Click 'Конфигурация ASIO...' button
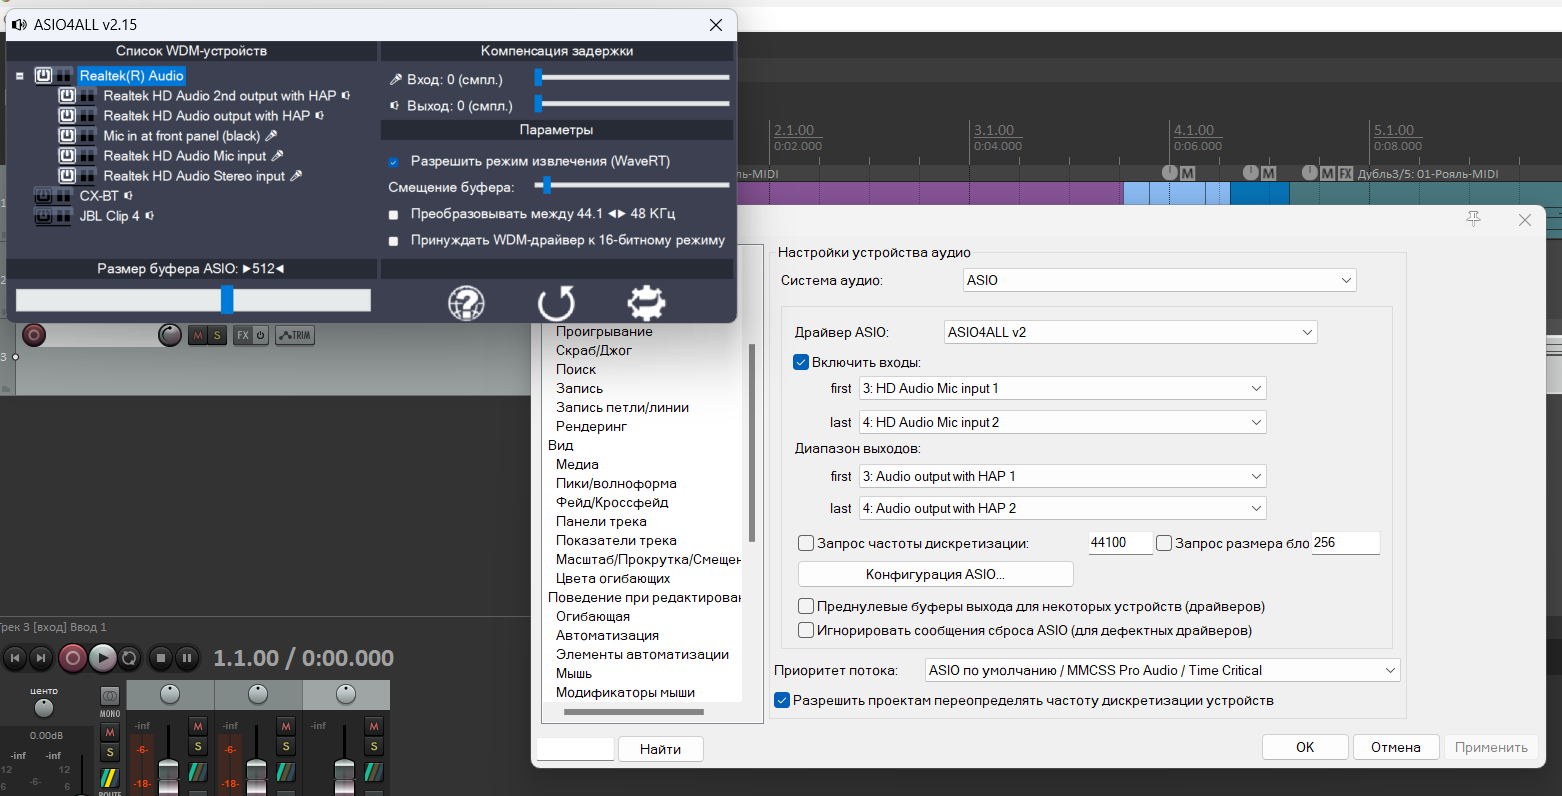 [x=935, y=574]
